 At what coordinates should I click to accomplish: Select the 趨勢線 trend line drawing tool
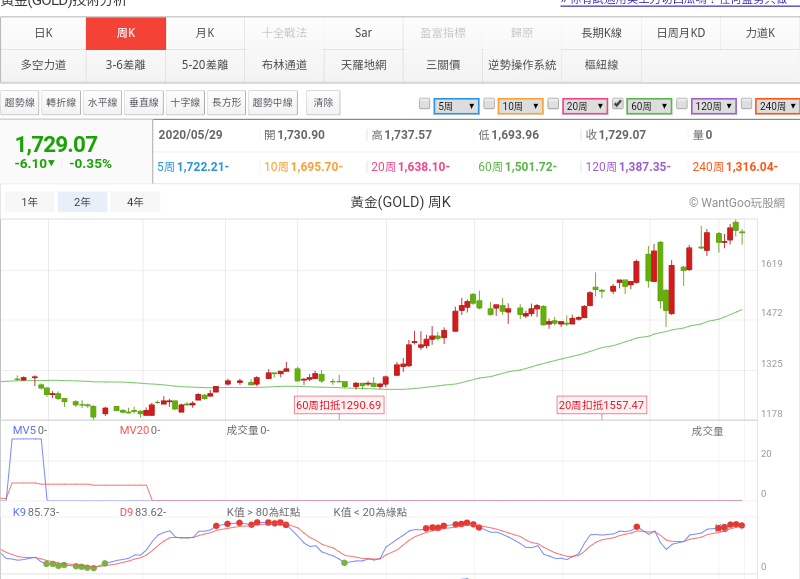point(20,102)
